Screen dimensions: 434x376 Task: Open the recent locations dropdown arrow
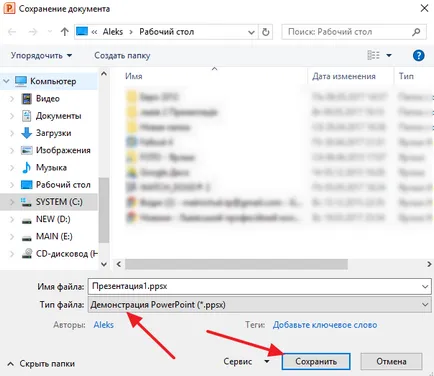(50, 32)
